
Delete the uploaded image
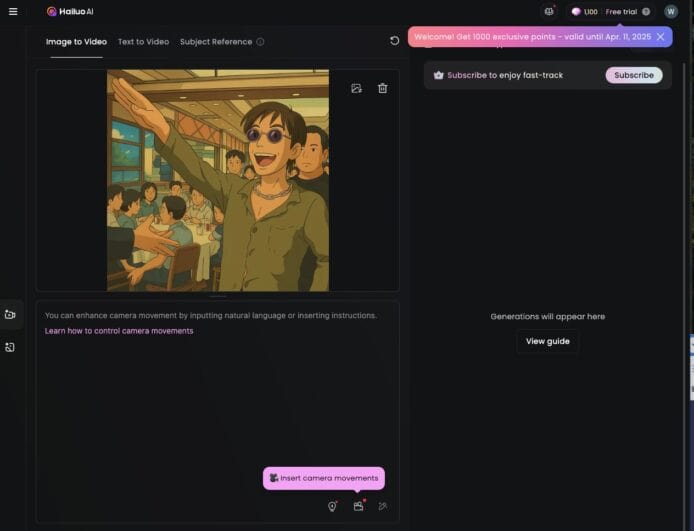[x=382, y=88]
